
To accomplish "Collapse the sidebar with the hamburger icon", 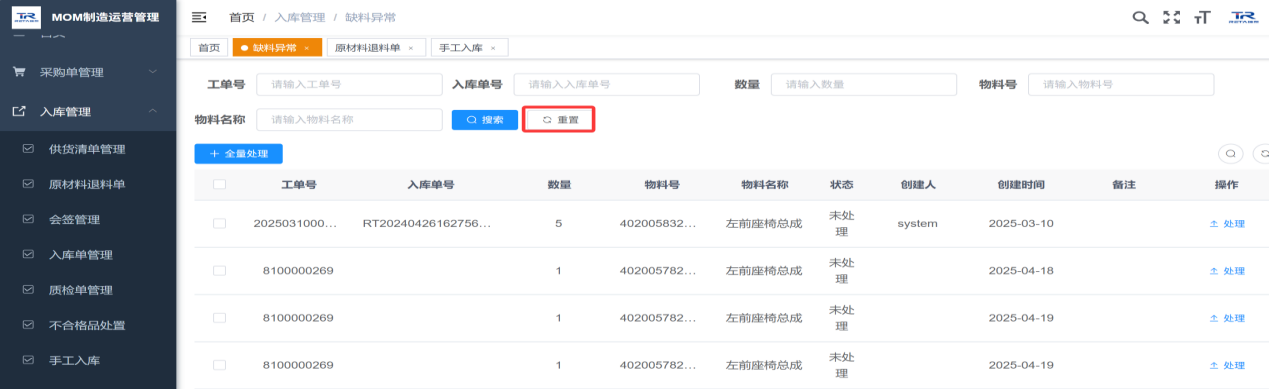I will (x=199, y=17).
